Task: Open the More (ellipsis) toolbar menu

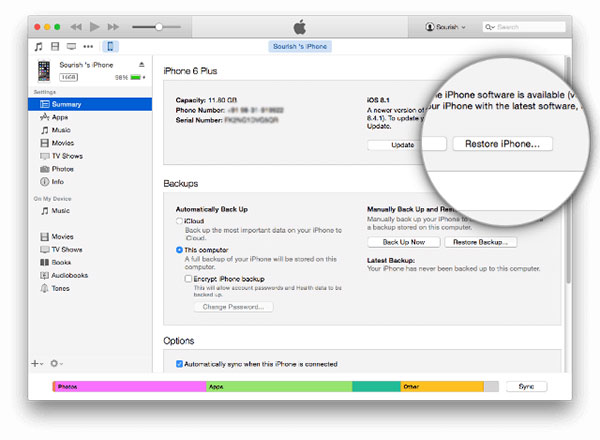Action: point(88,47)
